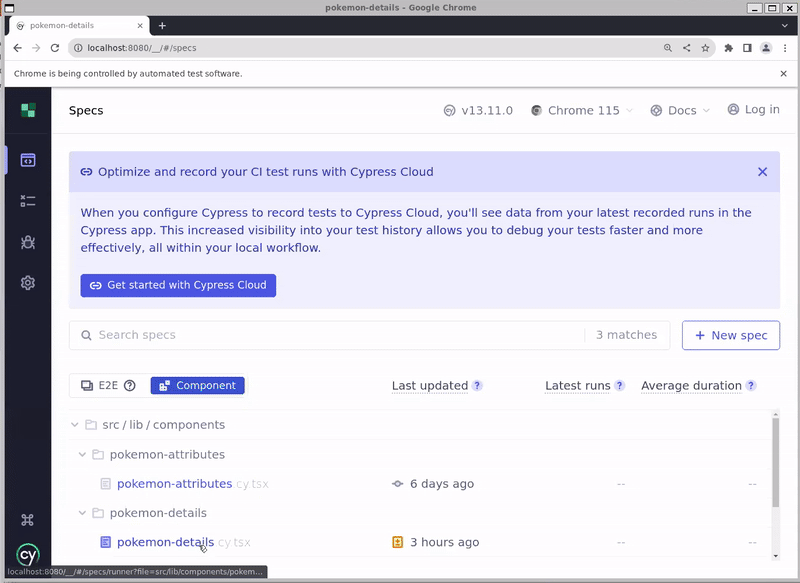The width and height of the screenshot is (800, 583).
Task: Open Chrome three-dot menu
Action: (785, 48)
